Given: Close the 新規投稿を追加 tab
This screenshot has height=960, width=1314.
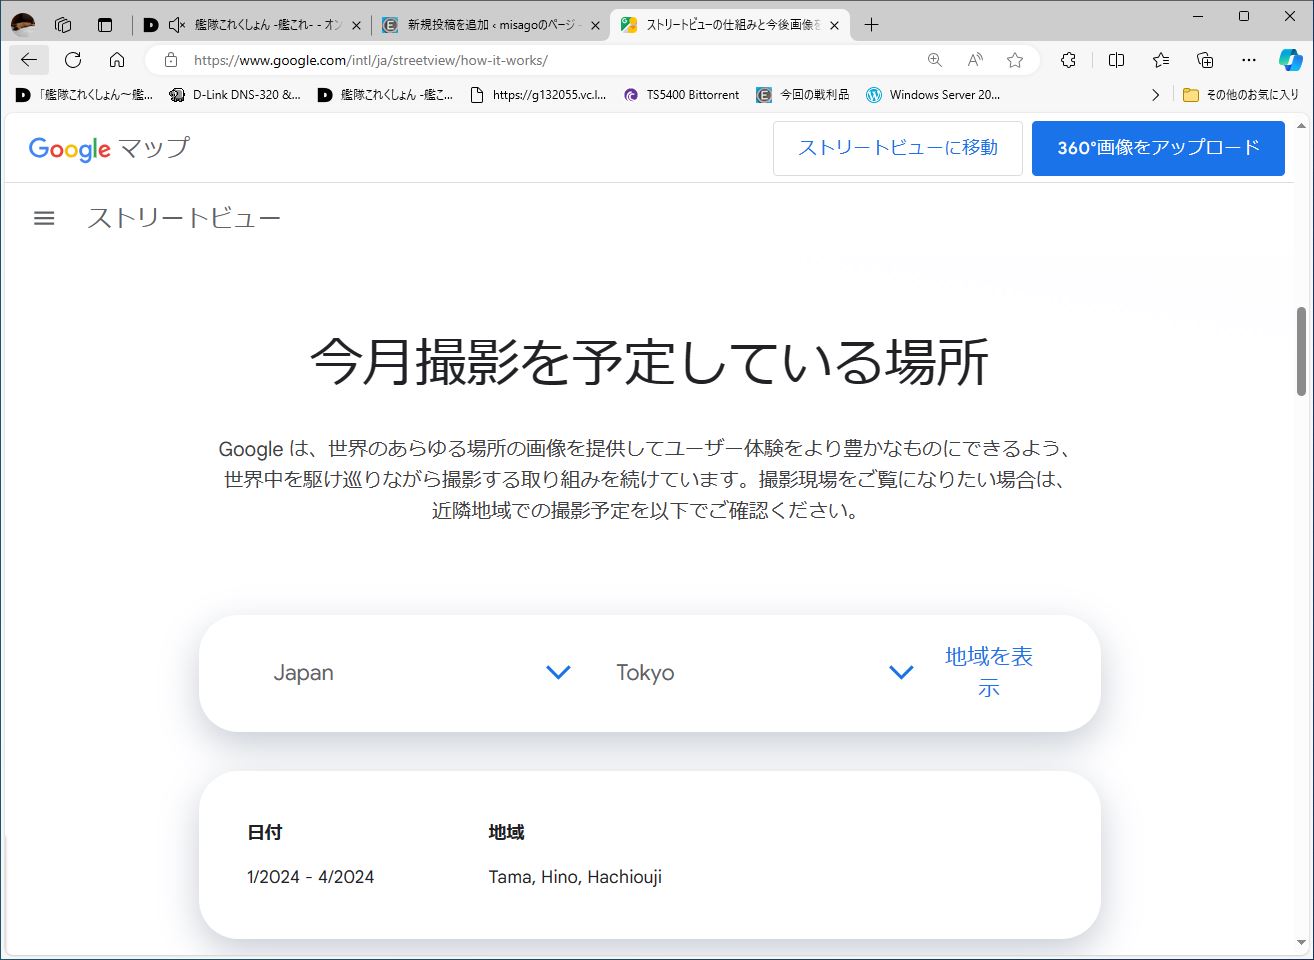Looking at the screenshot, I should pos(595,25).
